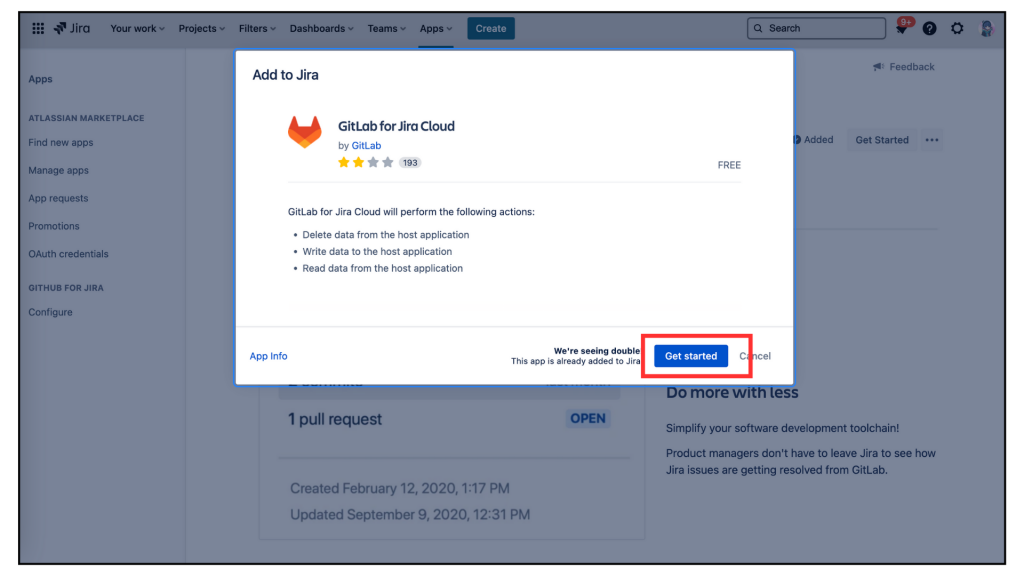Click the blue Get started button
The height and width of the screenshot is (576, 1024).
point(691,356)
